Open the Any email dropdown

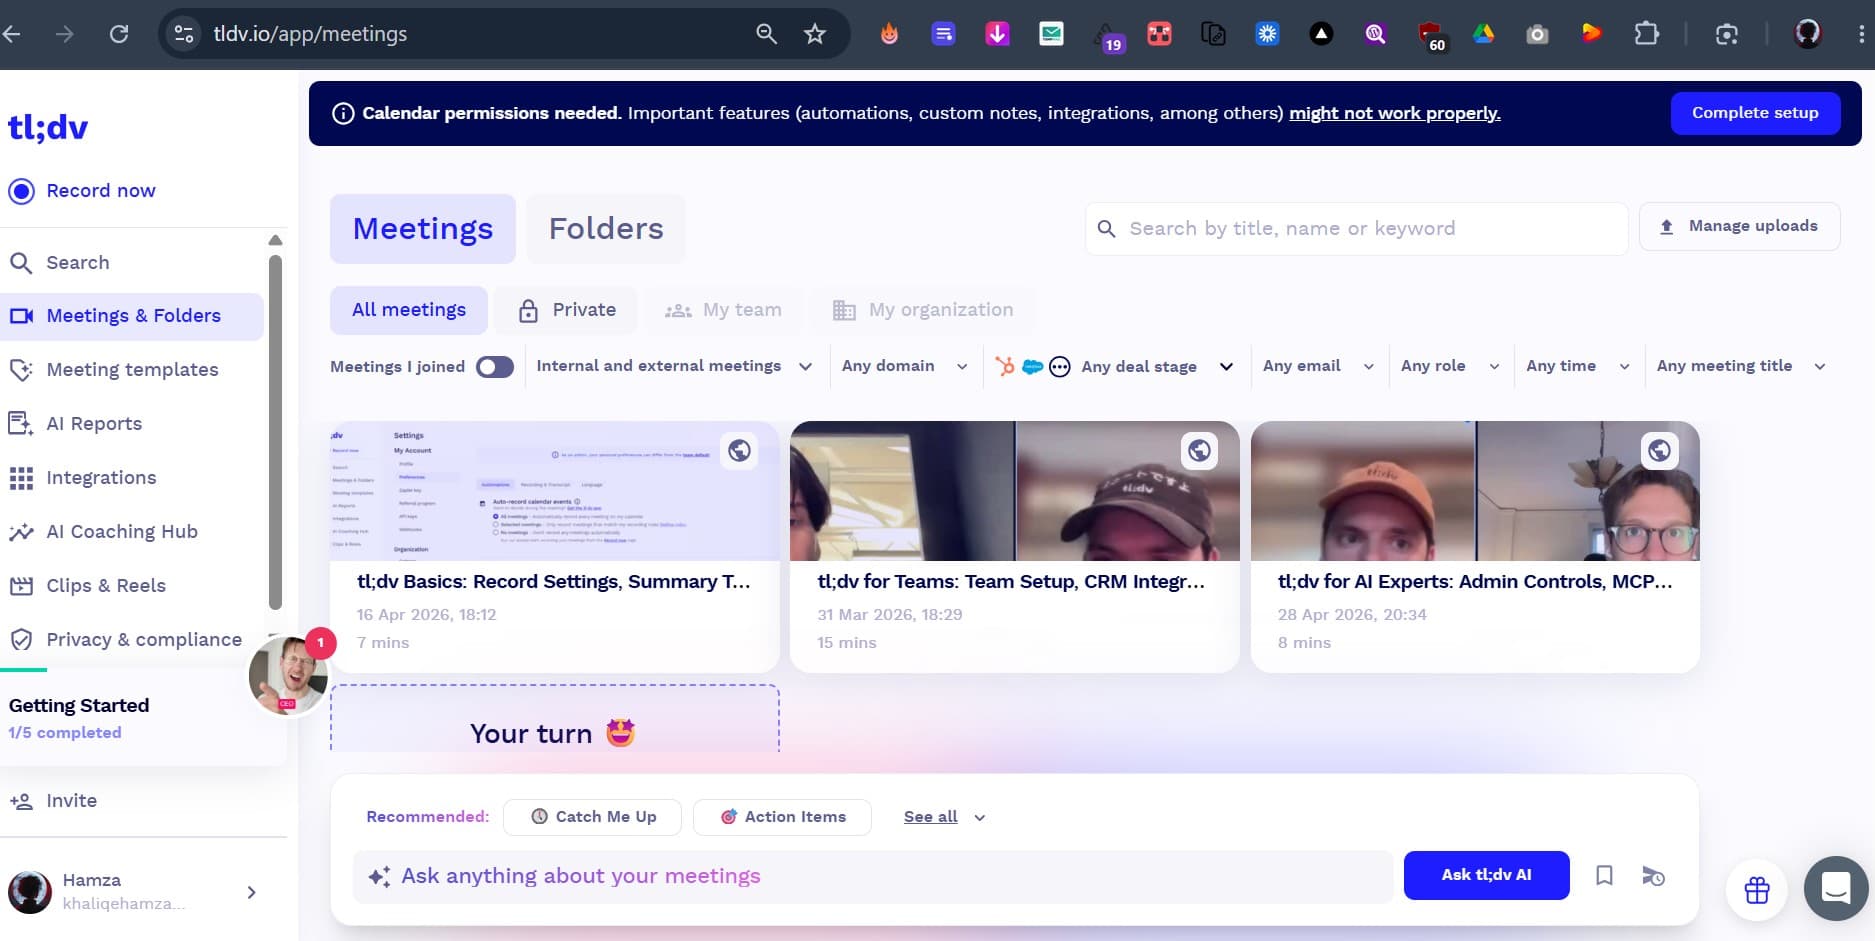point(1318,366)
